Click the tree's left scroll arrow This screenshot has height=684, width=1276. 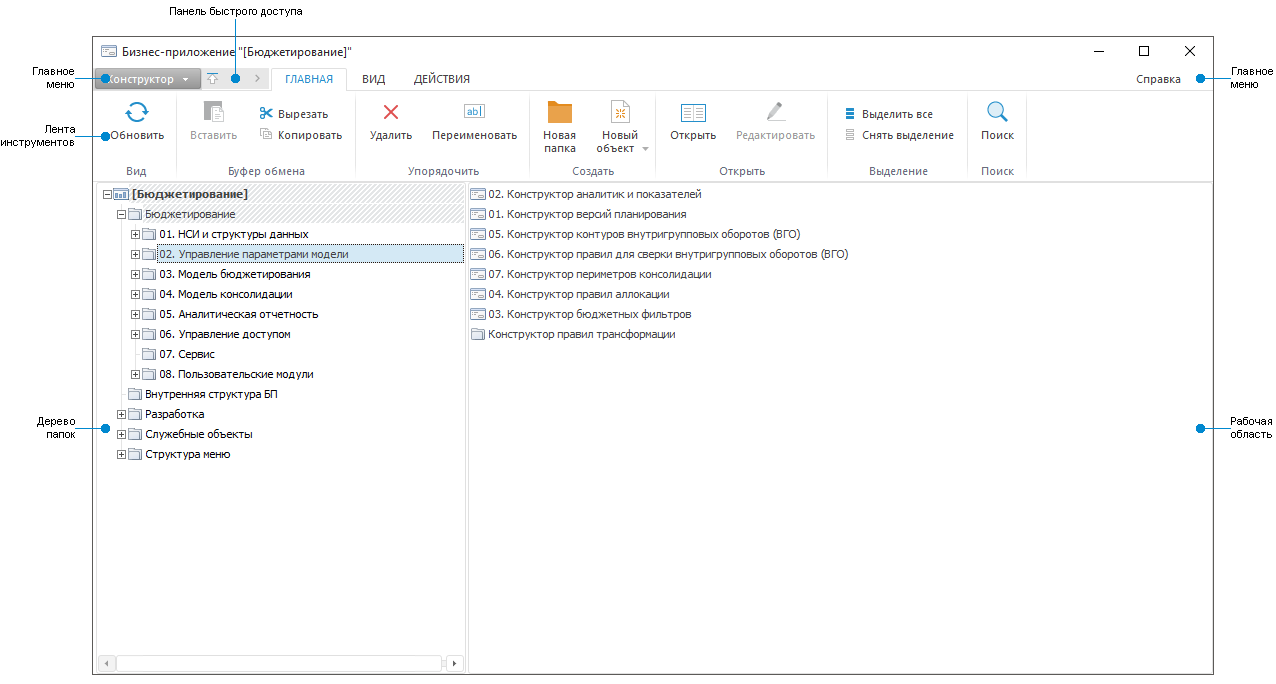(107, 663)
